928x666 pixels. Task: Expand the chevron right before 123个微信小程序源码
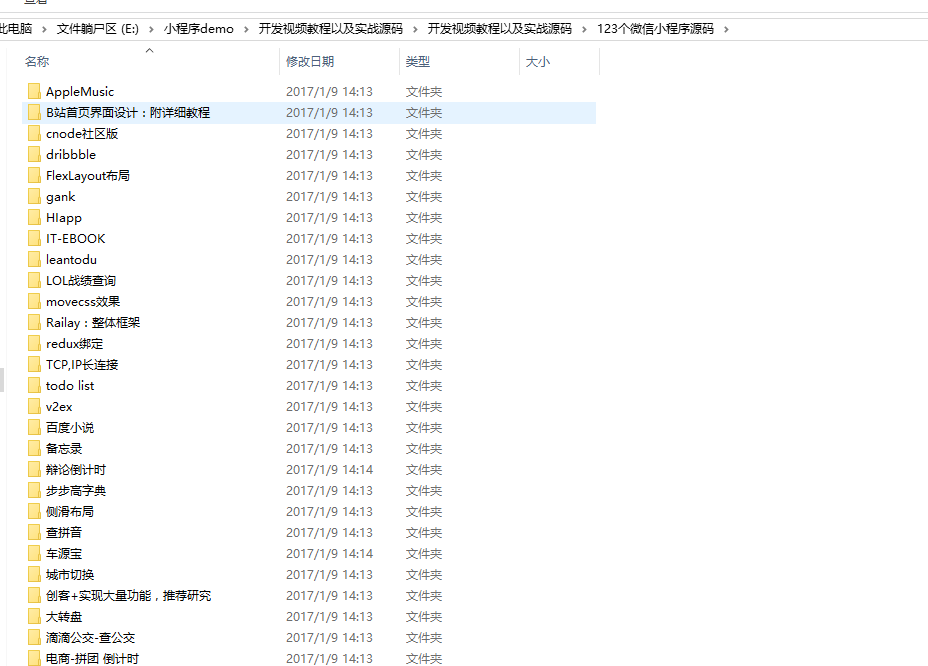(x=584, y=29)
